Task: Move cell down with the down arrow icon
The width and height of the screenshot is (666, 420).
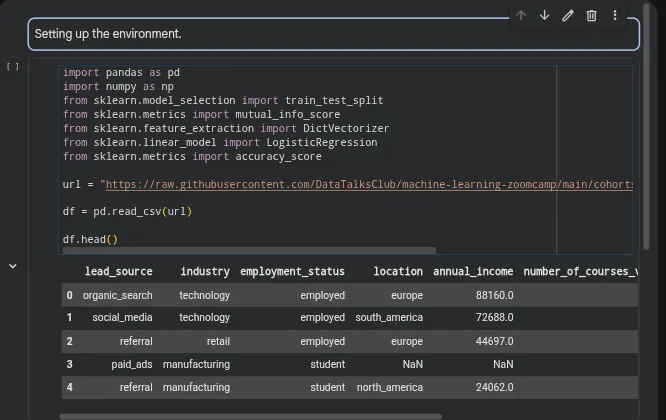Action: (545, 16)
